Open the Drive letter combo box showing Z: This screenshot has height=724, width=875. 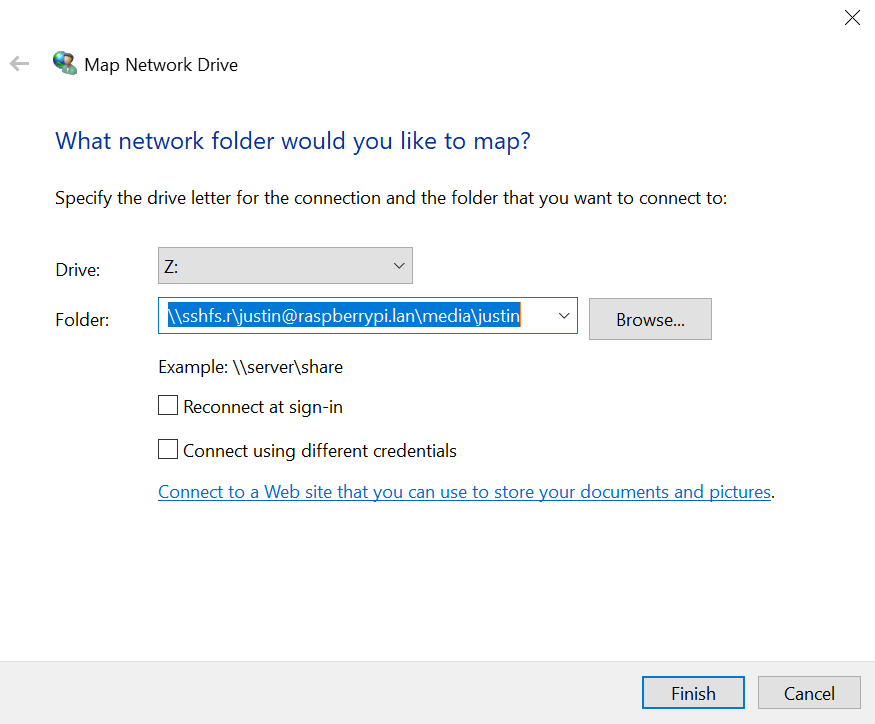[285, 266]
